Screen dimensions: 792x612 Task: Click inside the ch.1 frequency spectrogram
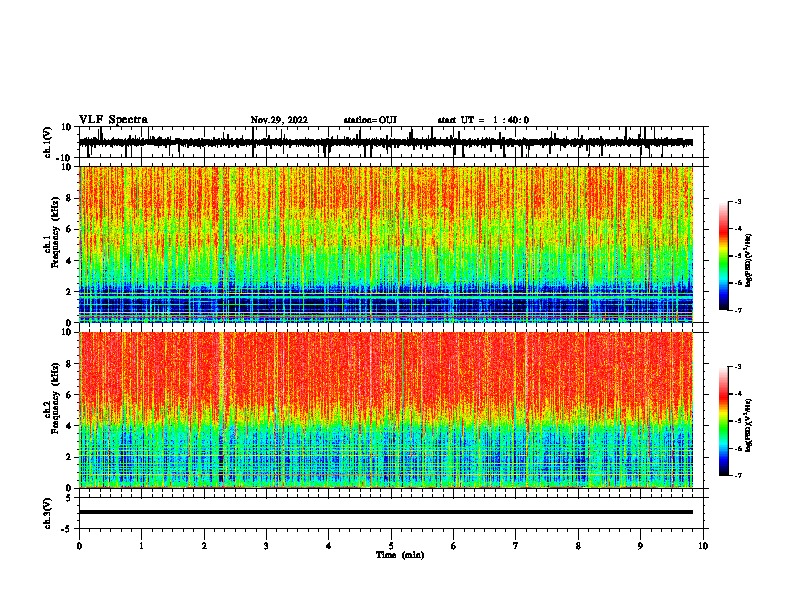[x=386, y=244]
